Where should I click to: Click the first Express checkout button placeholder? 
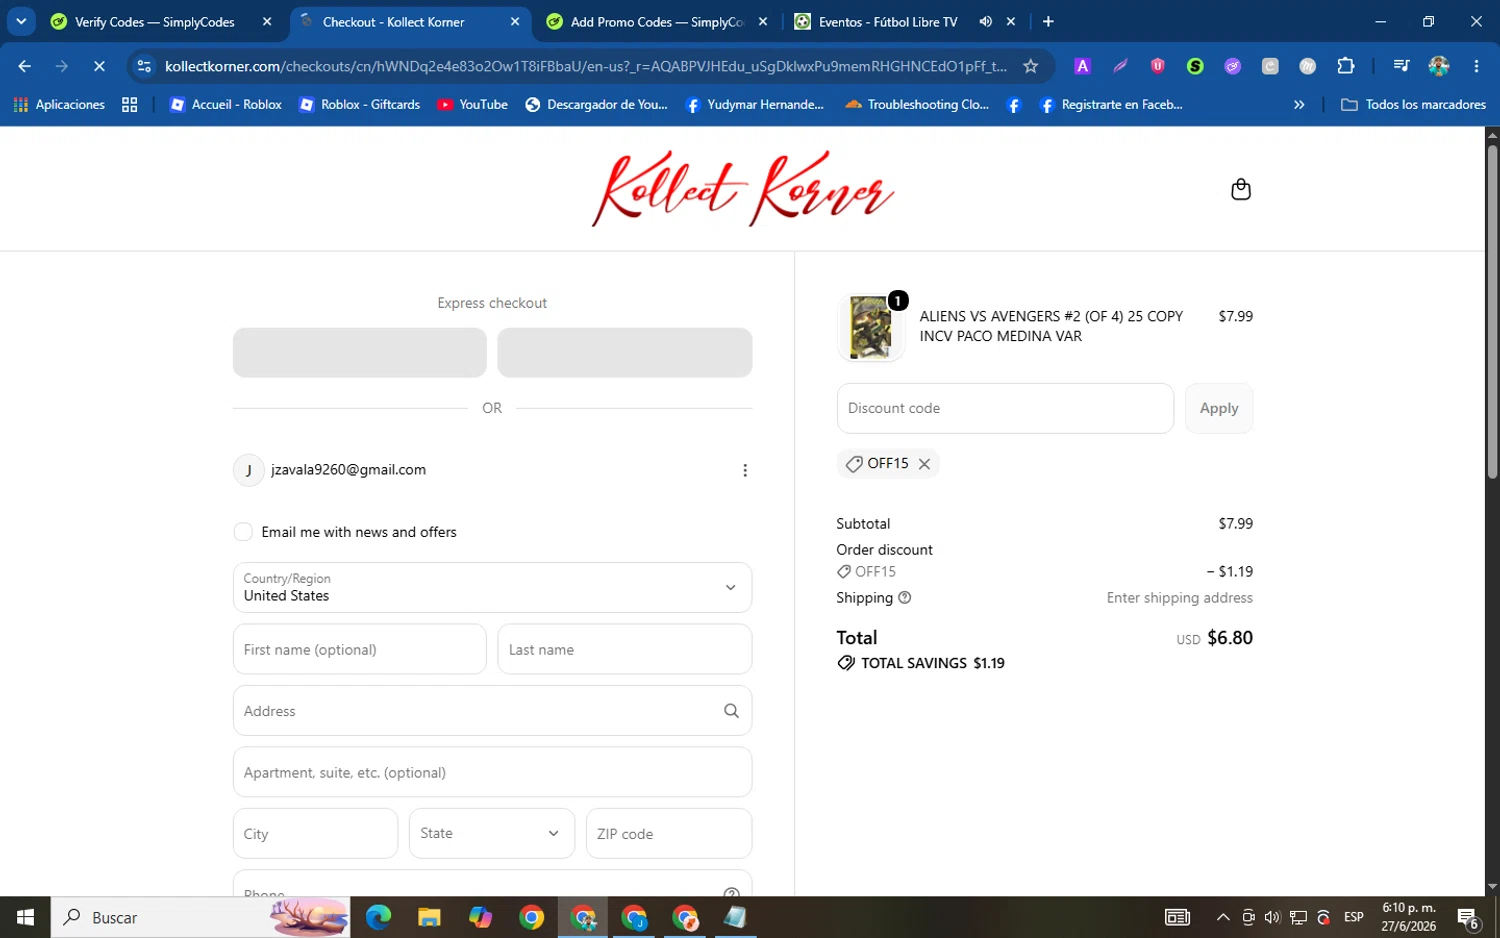(x=360, y=352)
